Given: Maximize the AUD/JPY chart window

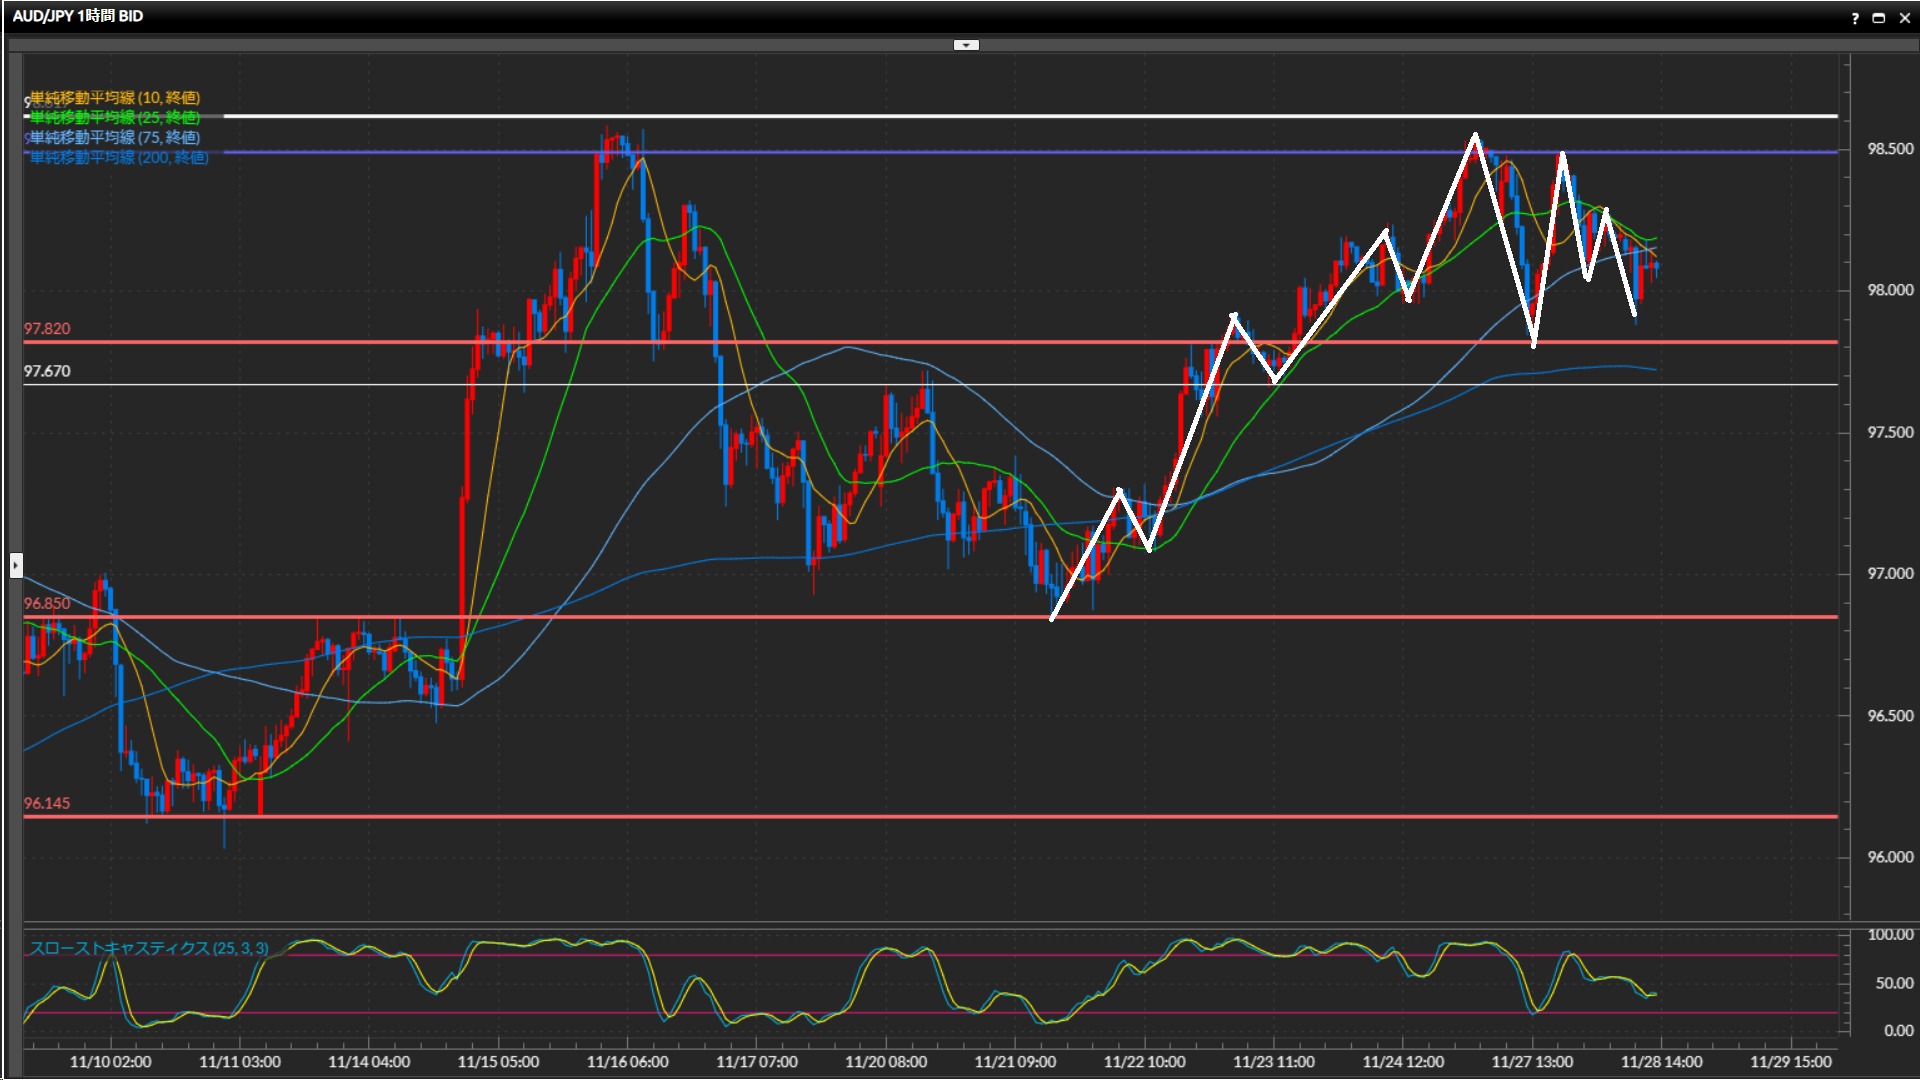Looking at the screenshot, I should click(x=1879, y=18).
